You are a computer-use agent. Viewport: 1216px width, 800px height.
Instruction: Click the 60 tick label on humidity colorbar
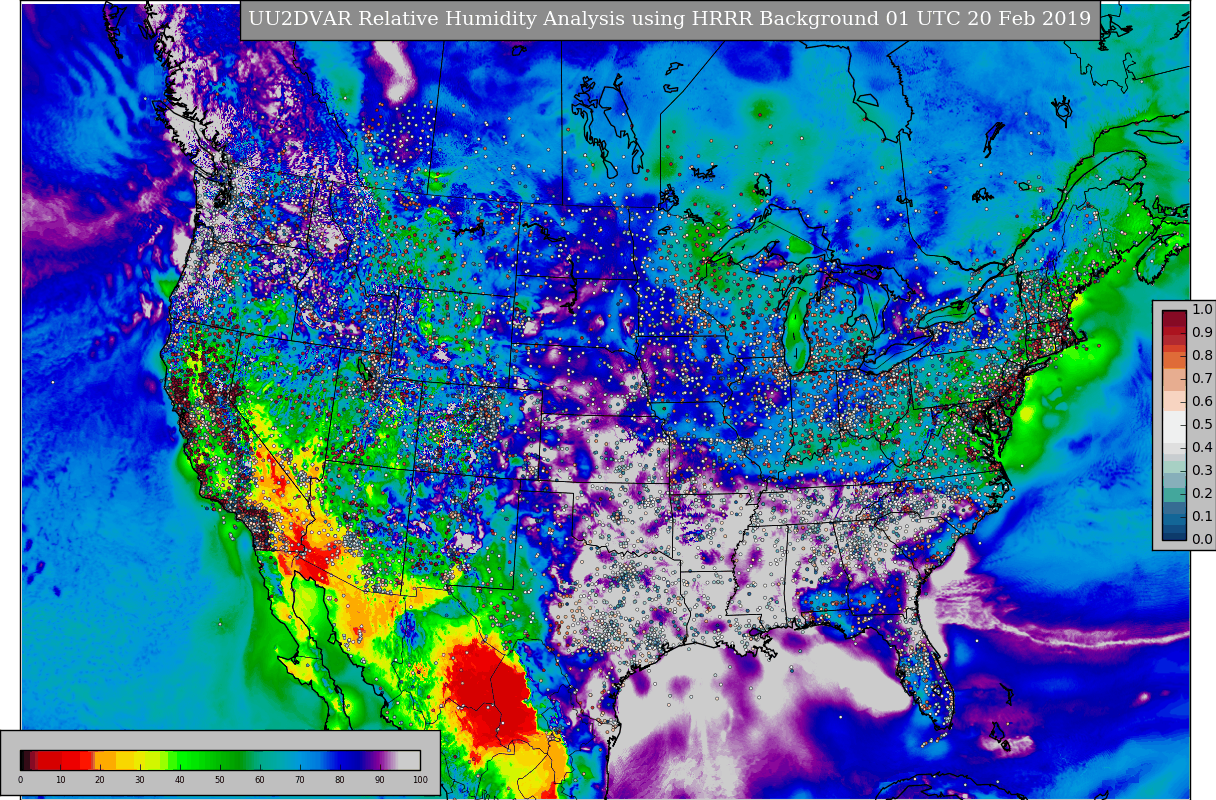[260, 780]
